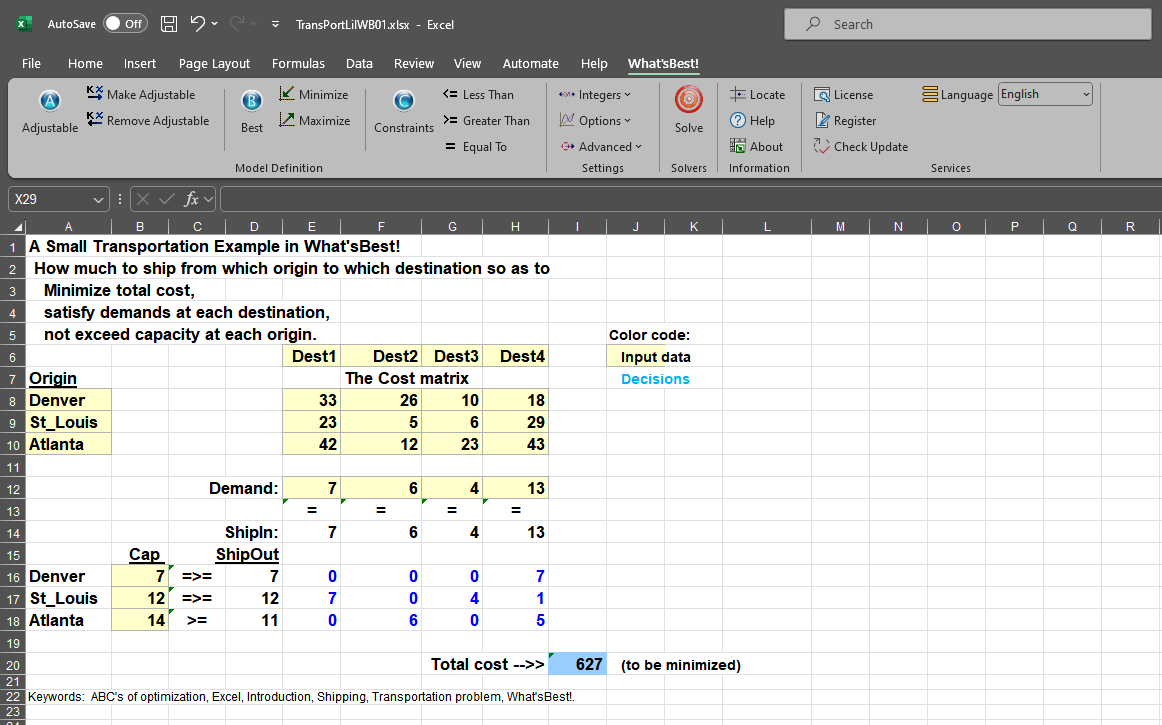The width and height of the screenshot is (1162, 725).
Task: Click the Check Update icon
Action: tap(861, 147)
